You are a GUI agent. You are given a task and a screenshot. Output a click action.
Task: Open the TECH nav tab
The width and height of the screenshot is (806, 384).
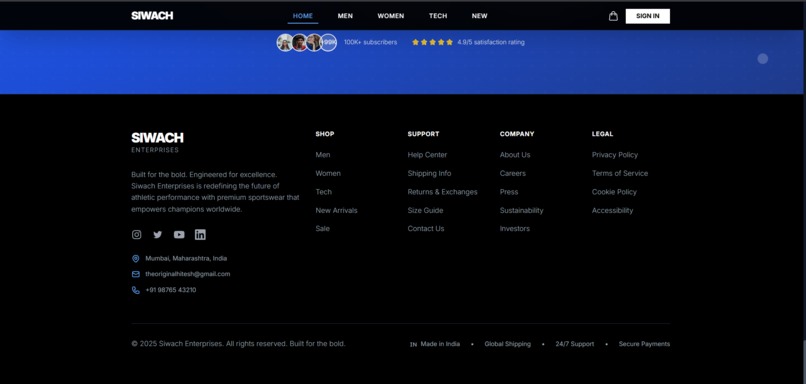pos(438,16)
